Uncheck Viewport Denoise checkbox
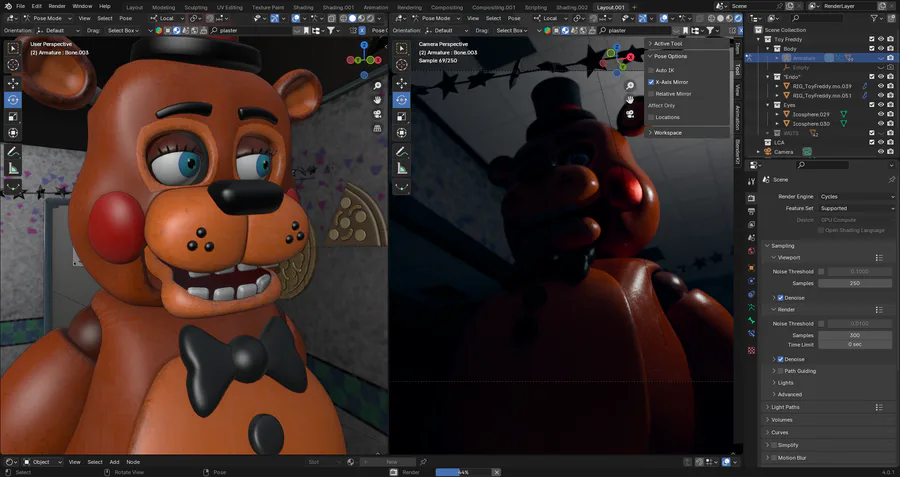This screenshot has height=477, width=900. (781, 298)
